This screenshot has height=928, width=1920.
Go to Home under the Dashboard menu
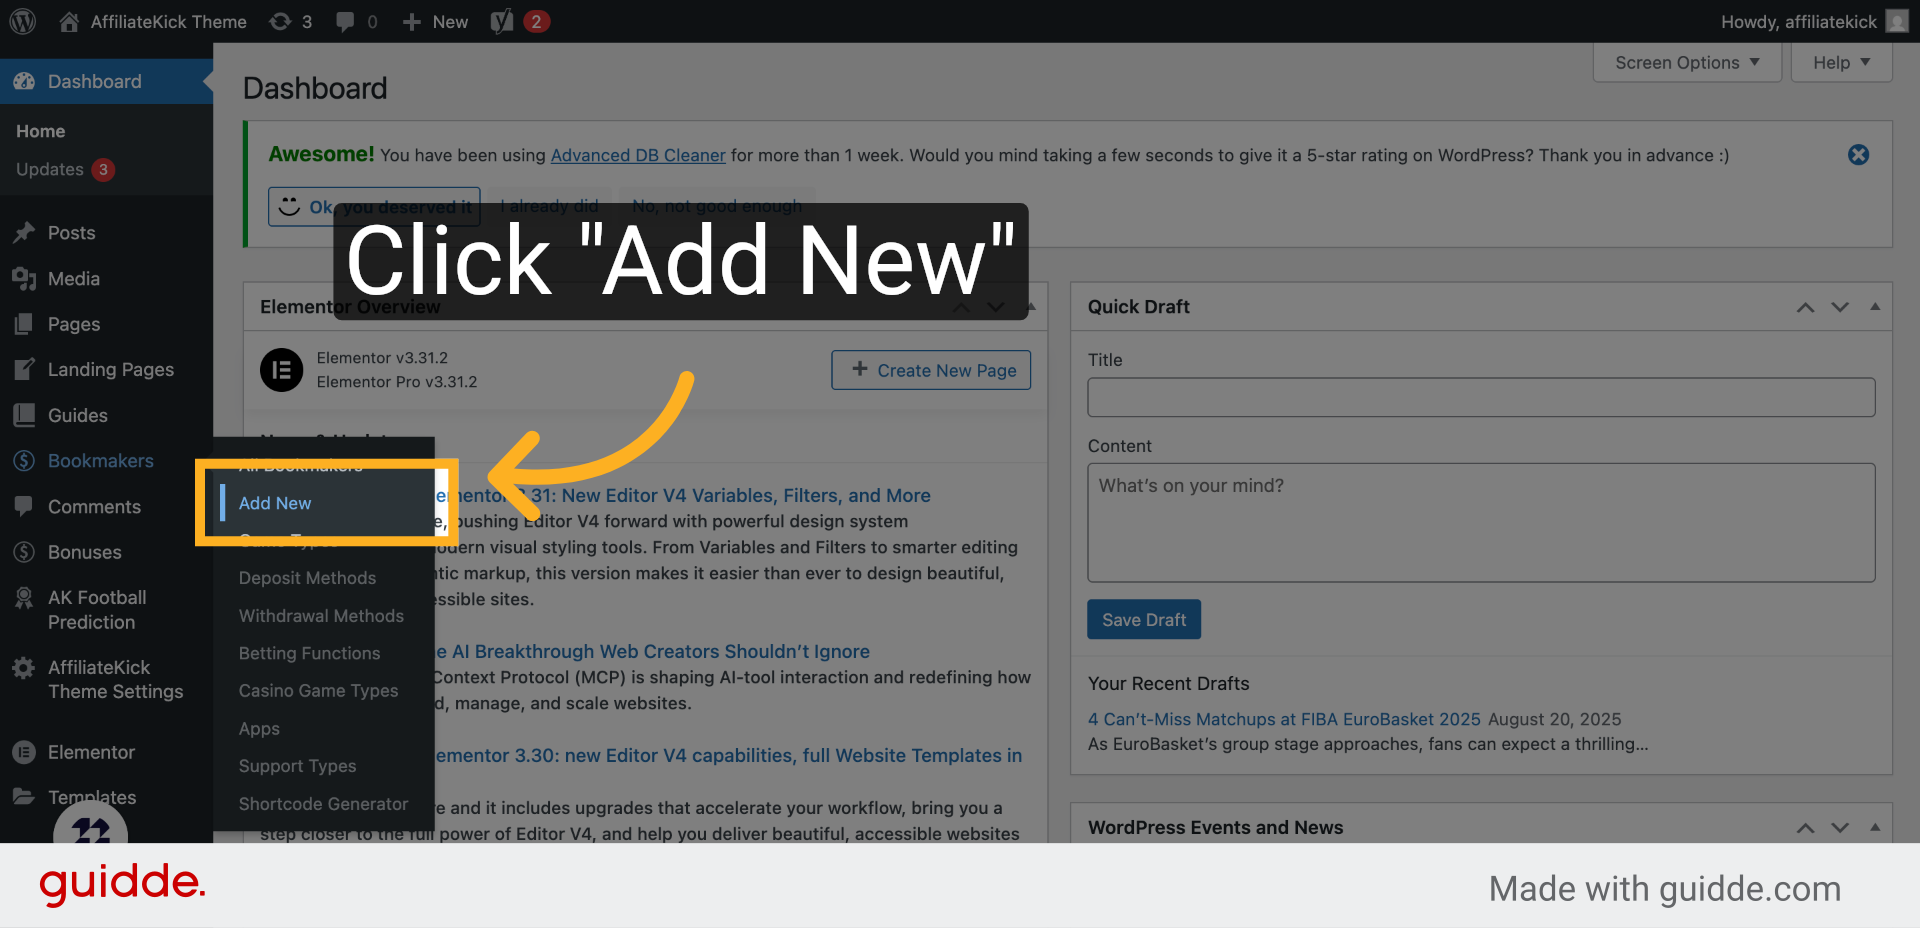click(40, 131)
